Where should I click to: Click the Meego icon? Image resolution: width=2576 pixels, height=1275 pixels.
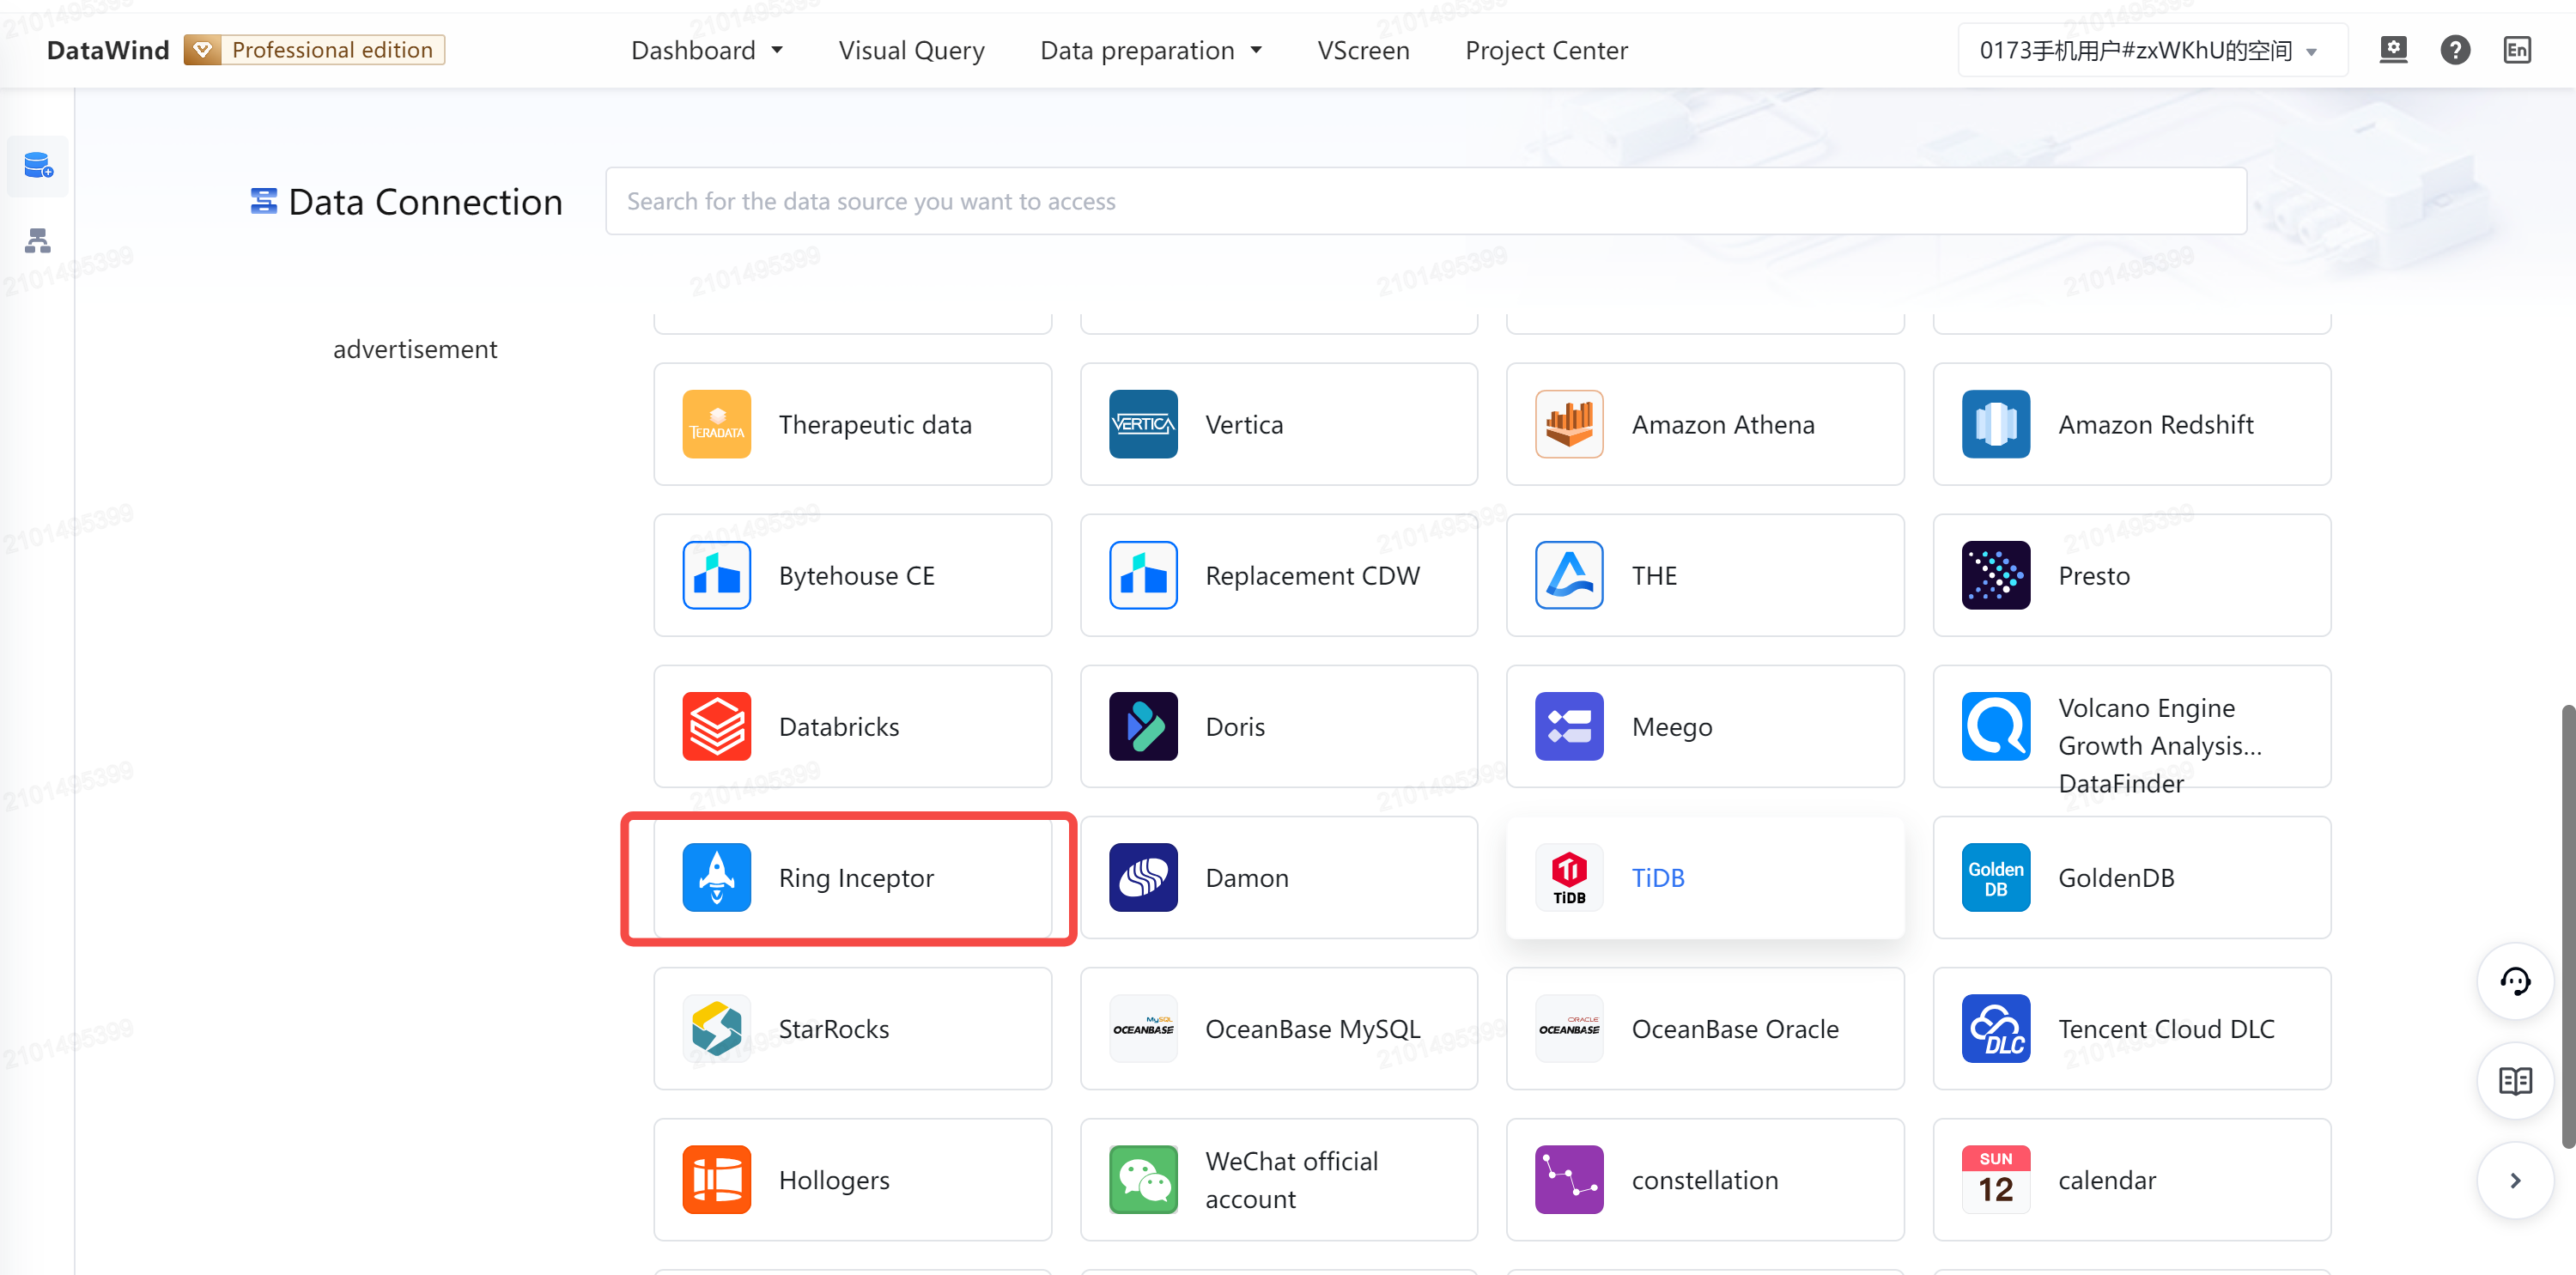[x=1569, y=726]
